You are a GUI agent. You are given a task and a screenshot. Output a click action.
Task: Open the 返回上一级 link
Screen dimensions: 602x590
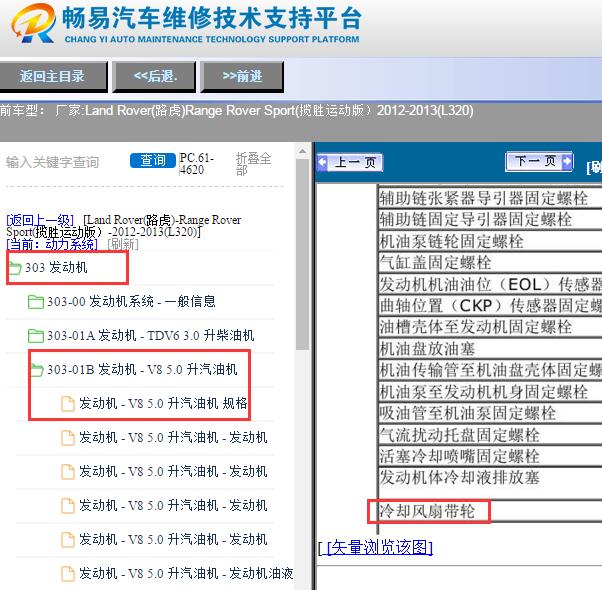[40, 220]
